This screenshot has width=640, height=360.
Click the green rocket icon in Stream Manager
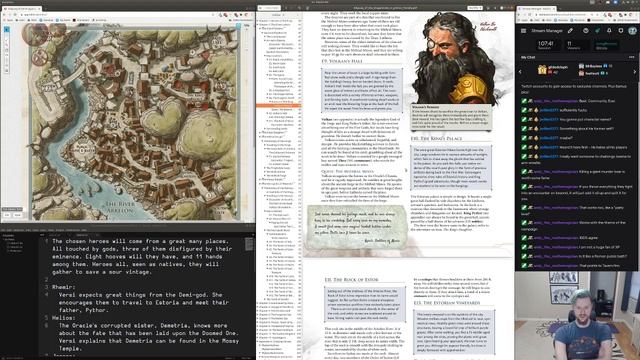[597, 31]
